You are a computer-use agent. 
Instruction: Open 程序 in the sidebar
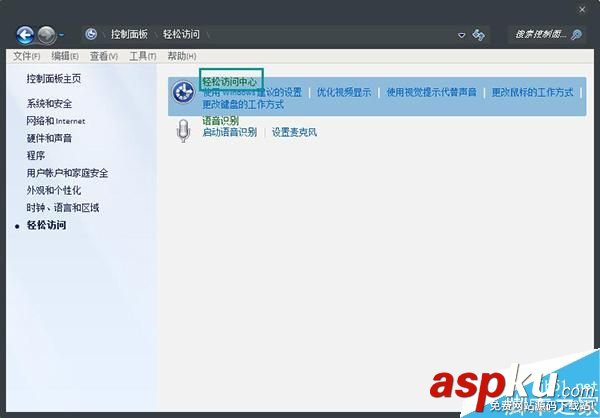36,156
